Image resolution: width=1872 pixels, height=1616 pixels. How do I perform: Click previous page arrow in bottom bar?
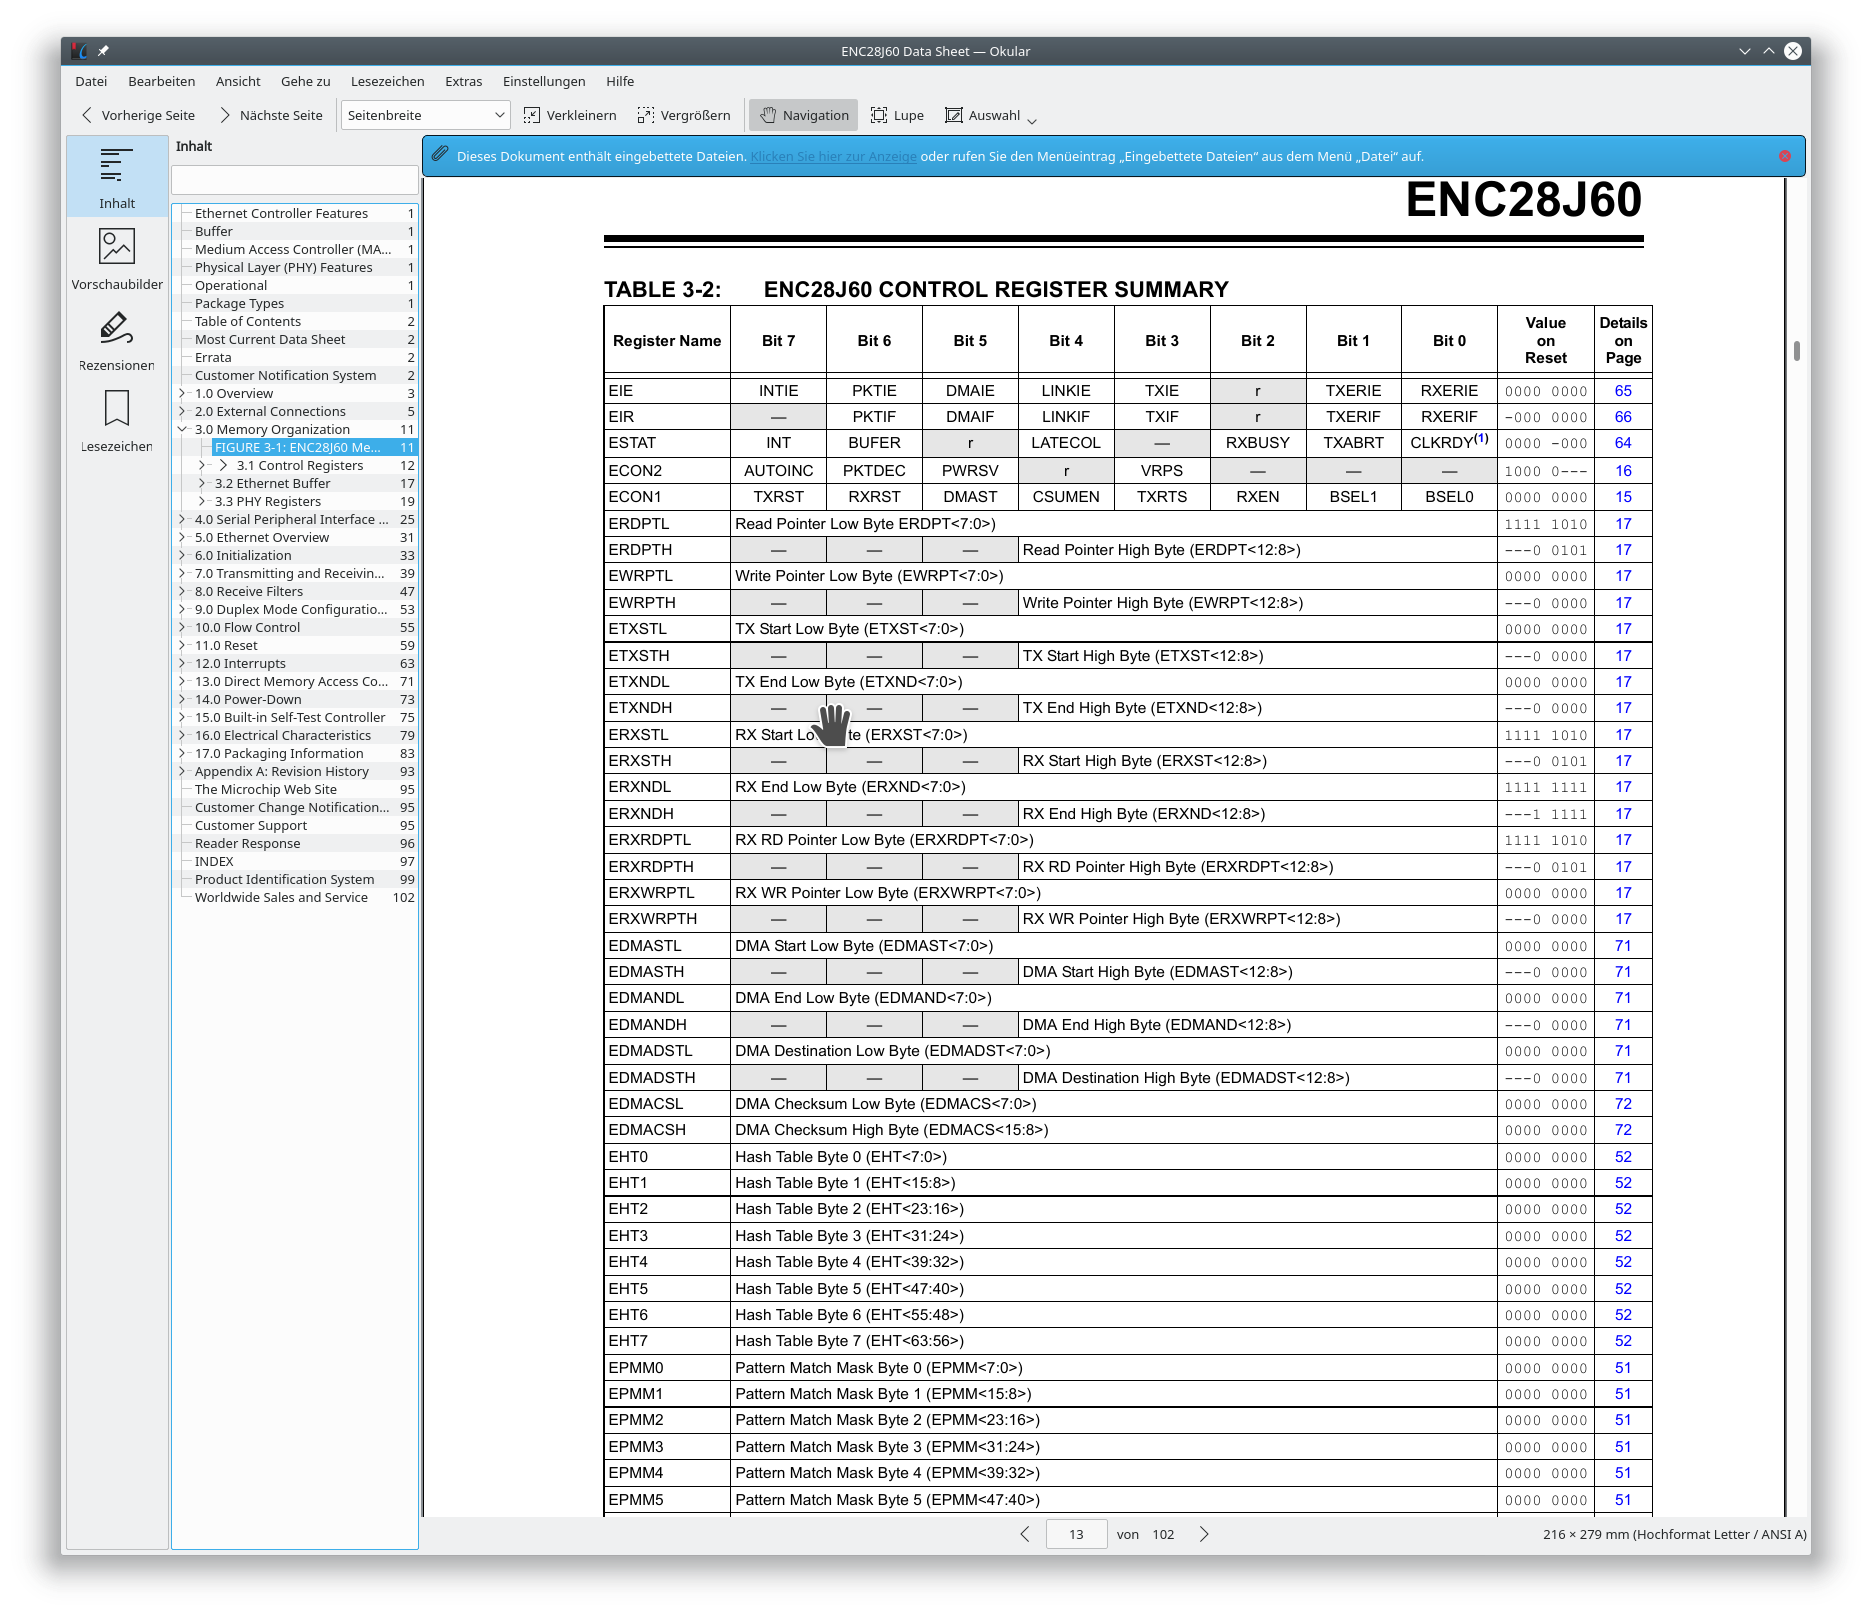pos(1025,1534)
